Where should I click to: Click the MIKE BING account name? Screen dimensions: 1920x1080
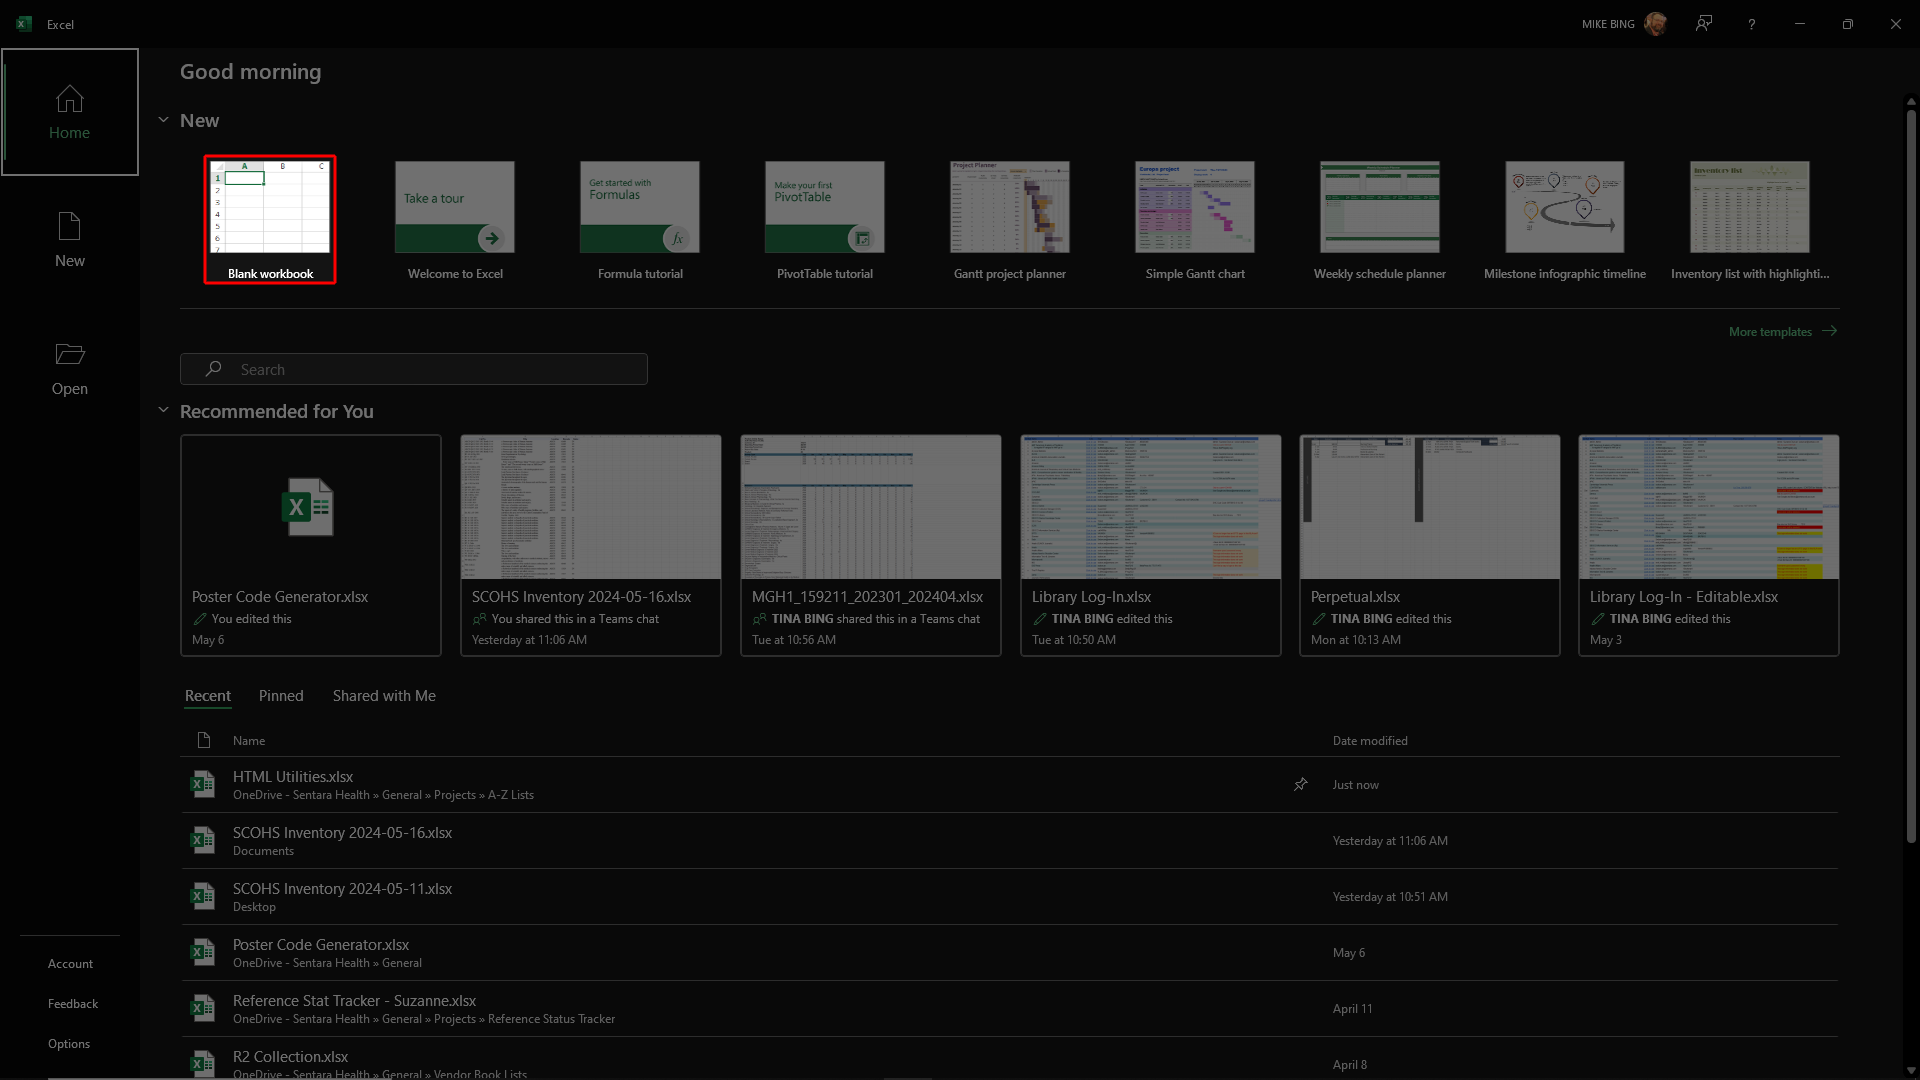tap(1608, 24)
